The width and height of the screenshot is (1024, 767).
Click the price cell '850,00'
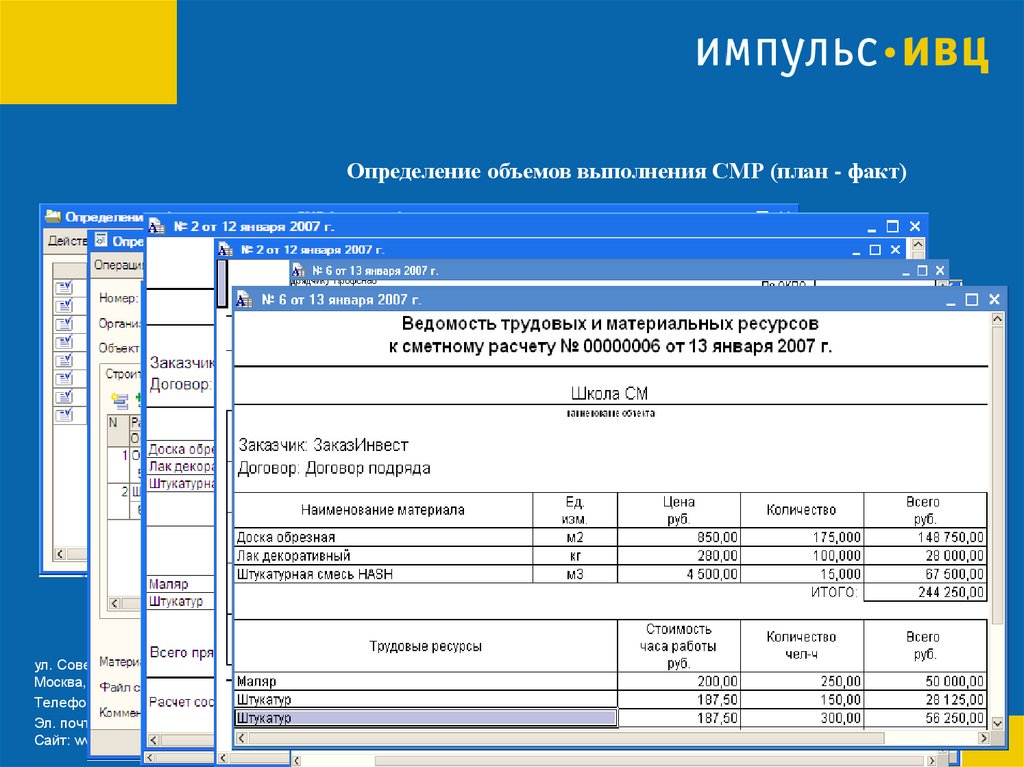pyautogui.click(x=679, y=537)
